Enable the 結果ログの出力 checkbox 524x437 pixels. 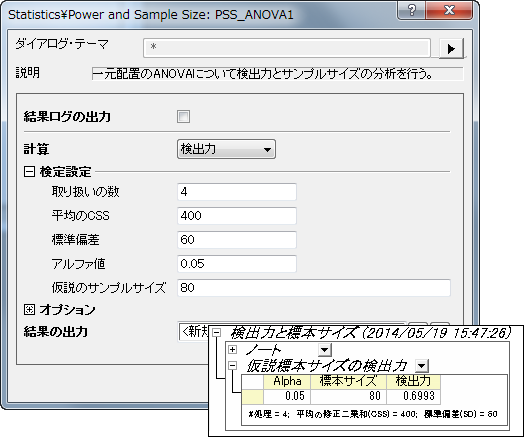click(x=183, y=117)
